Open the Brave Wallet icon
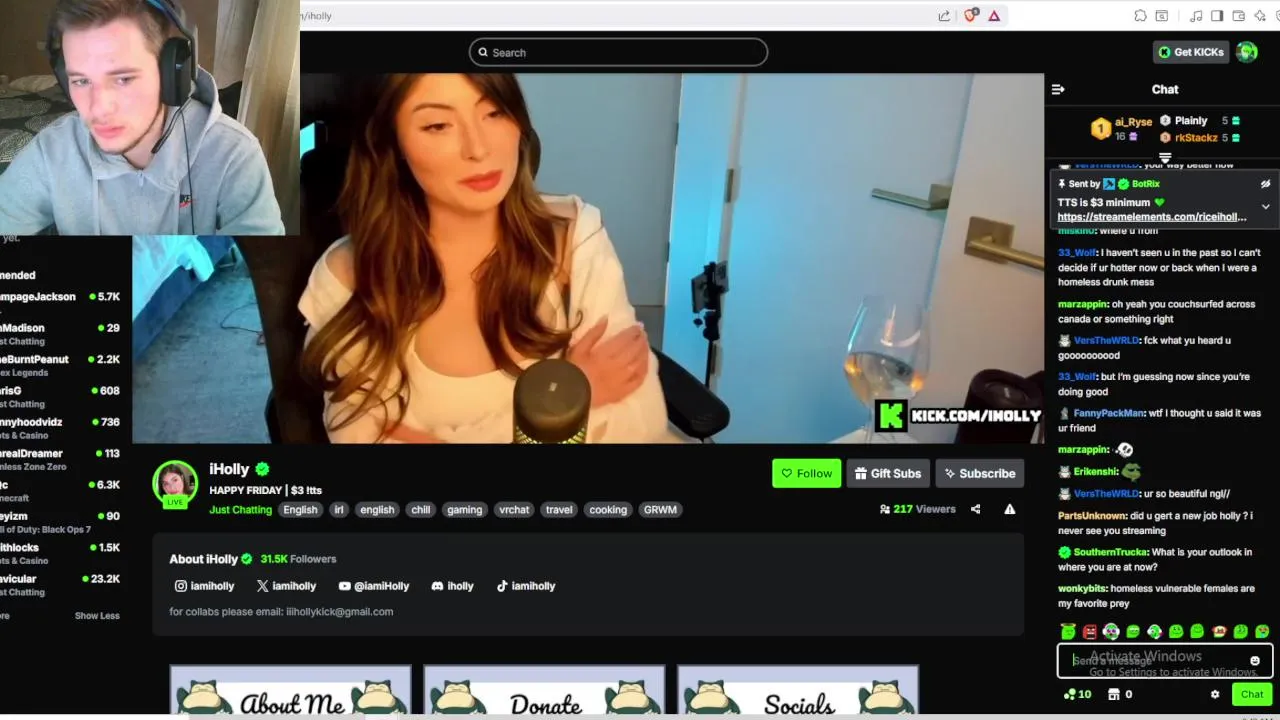The width and height of the screenshot is (1280, 720). 1238,16
